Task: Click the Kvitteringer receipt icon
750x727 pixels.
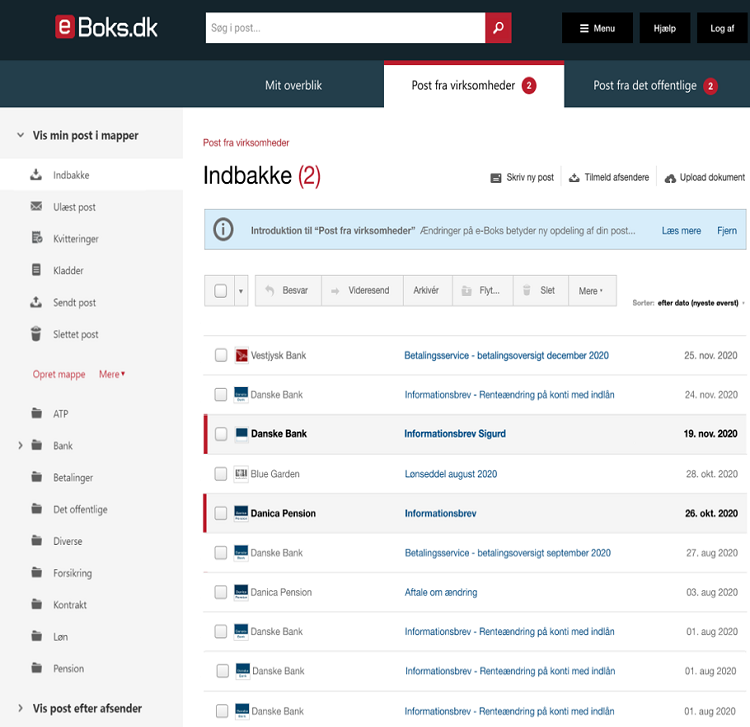Action: pos(36,238)
